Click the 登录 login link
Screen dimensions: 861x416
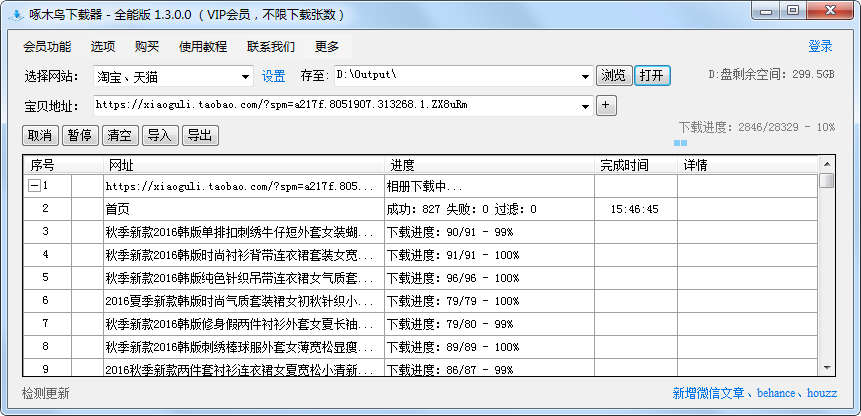pyautogui.click(x=820, y=46)
